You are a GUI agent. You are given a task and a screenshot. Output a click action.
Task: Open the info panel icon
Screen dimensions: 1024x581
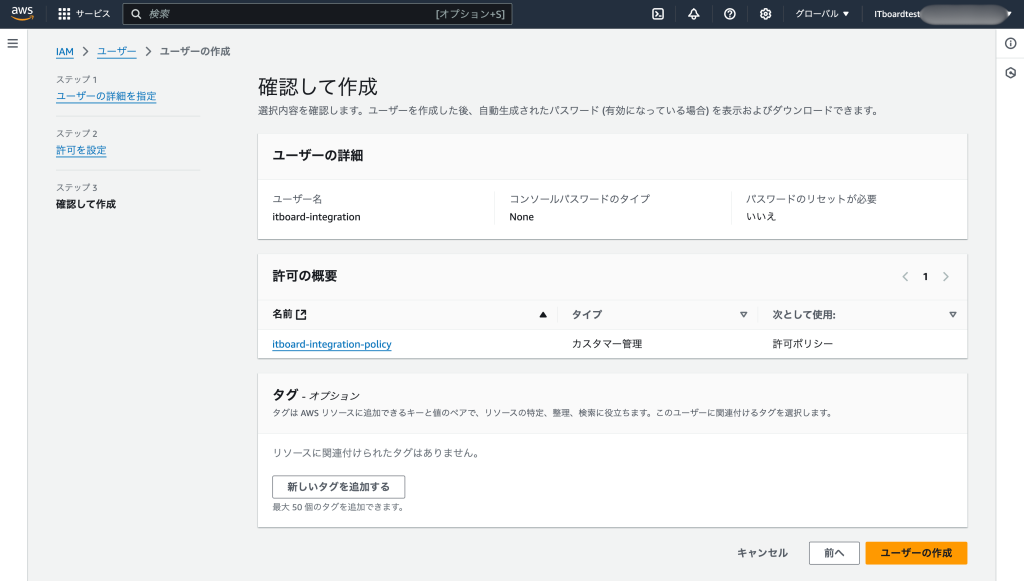(x=1010, y=44)
